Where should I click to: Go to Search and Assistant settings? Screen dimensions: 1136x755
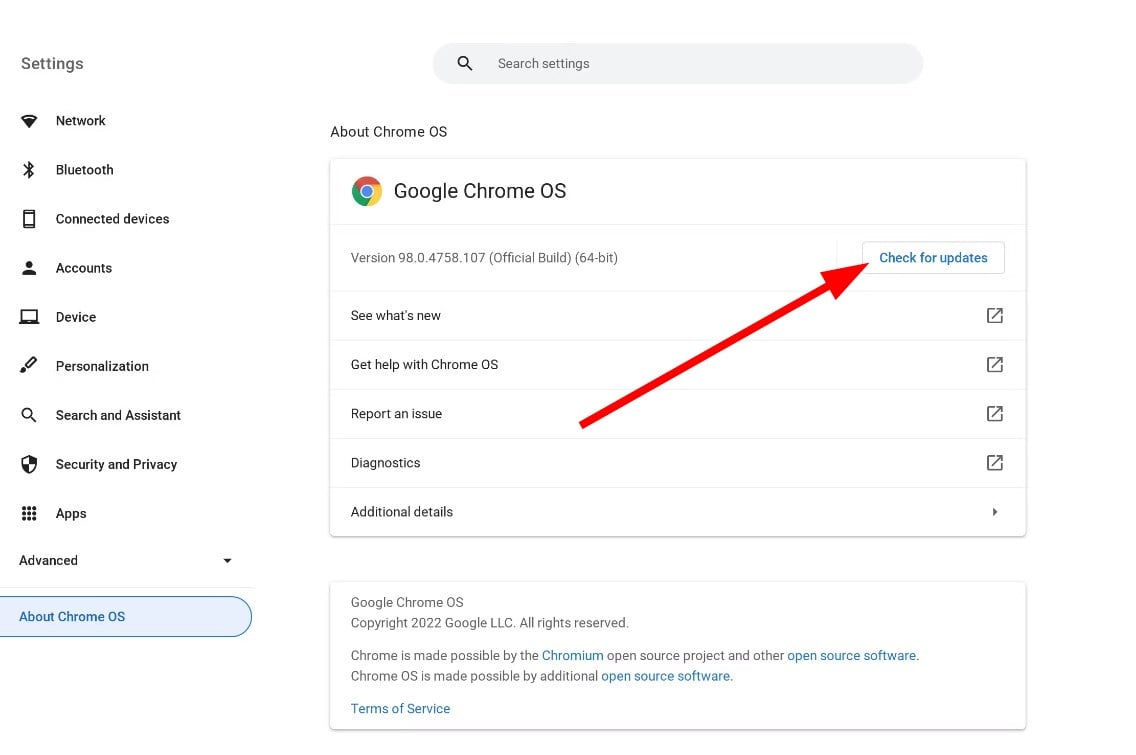(118, 415)
